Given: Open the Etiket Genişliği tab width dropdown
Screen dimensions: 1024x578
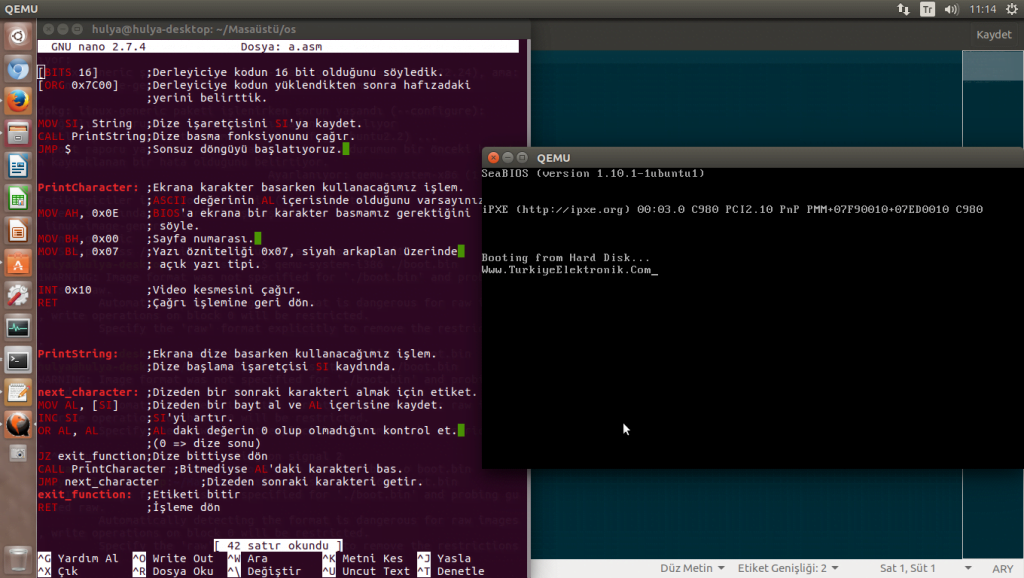Looking at the screenshot, I should [788, 568].
